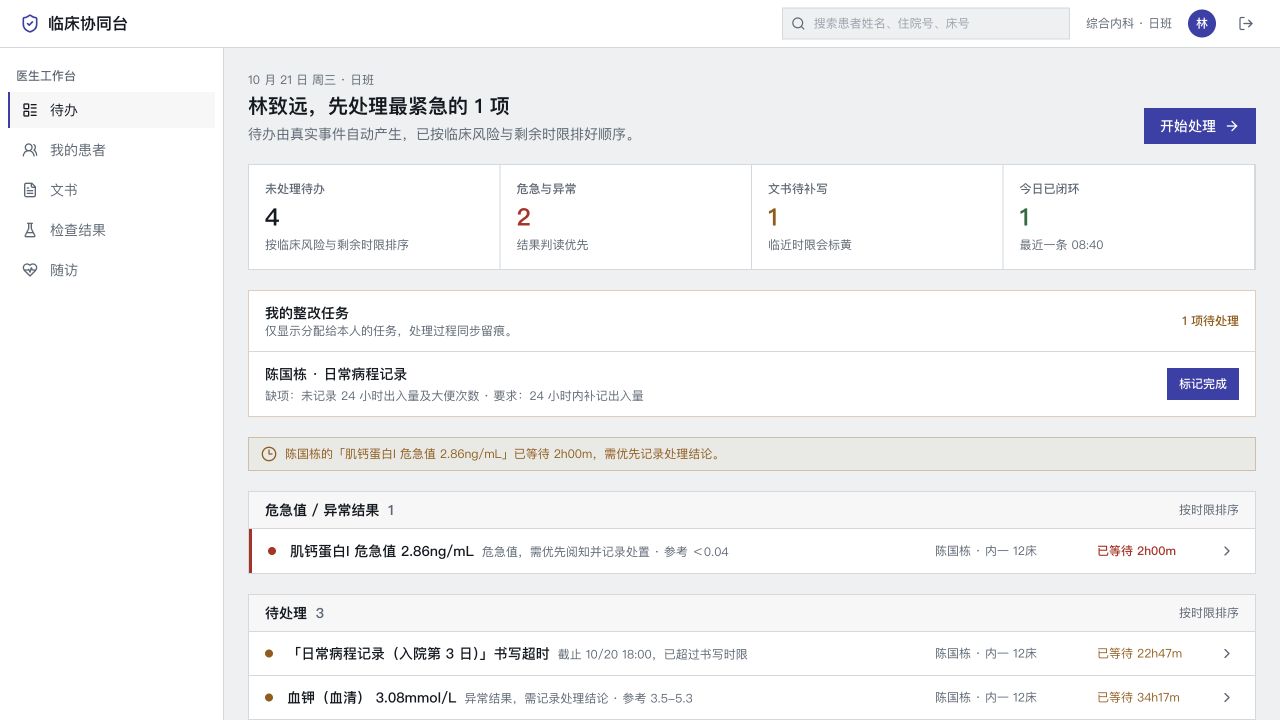Click the 肌钙蛋白I alert banner text

click(503, 454)
